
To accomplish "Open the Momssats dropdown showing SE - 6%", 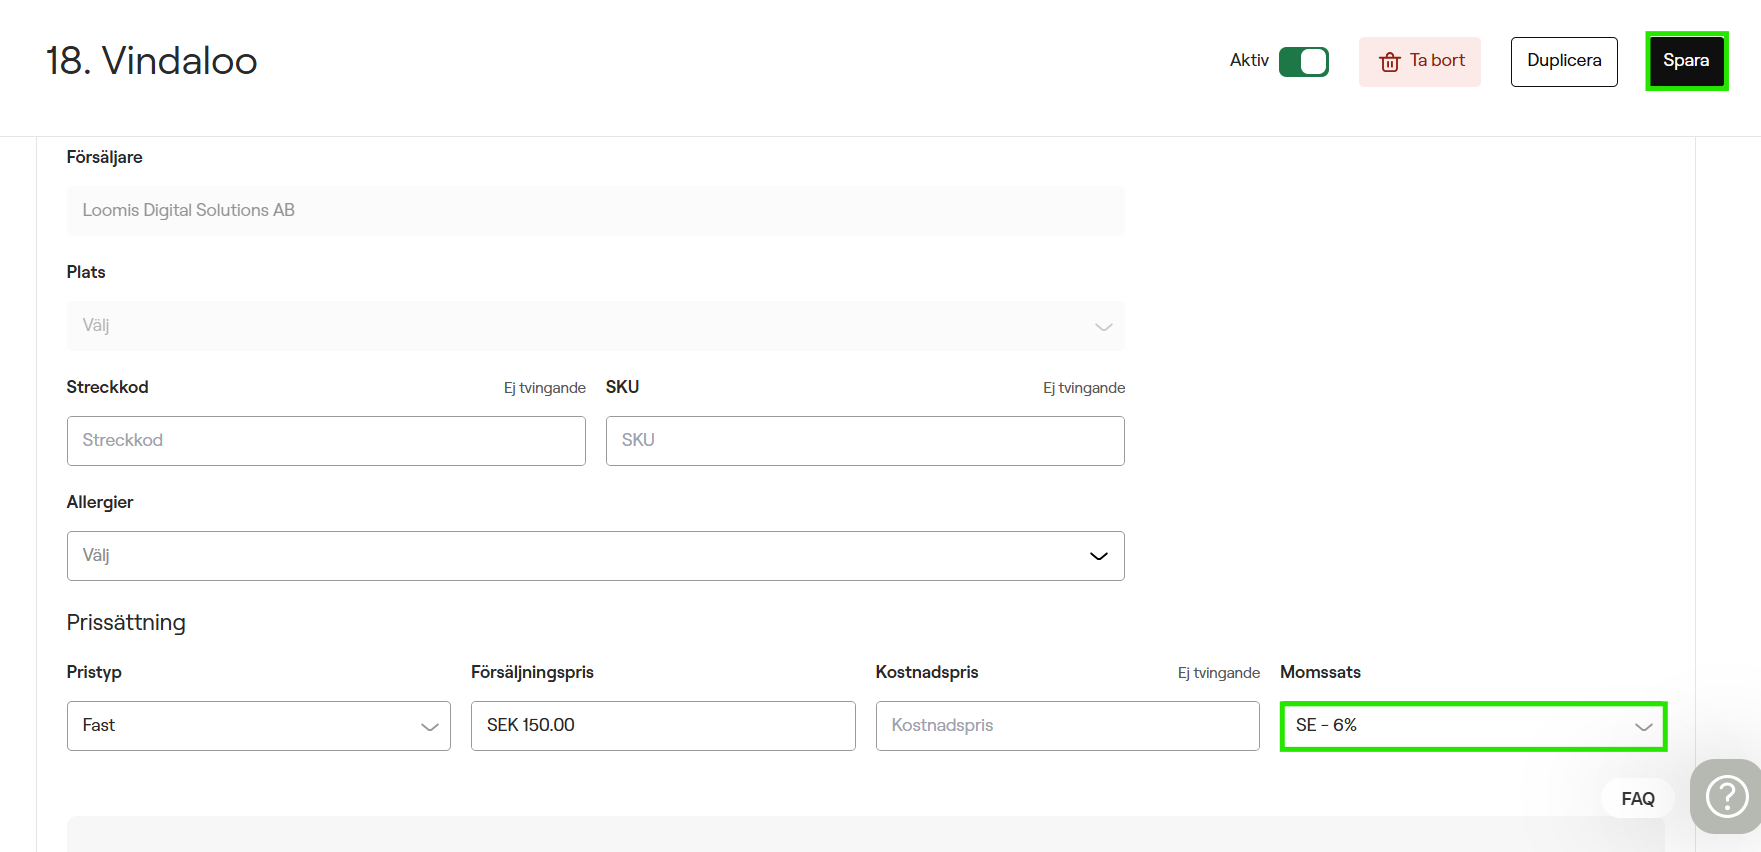I will pyautogui.click(x=1472, y=726).
